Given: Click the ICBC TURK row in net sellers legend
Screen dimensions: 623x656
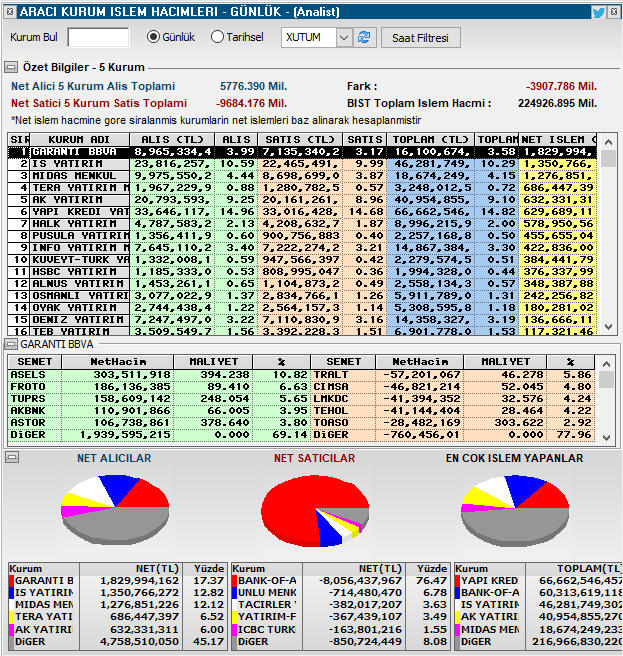Looking at the screenshot, I should tap(341, 629).
